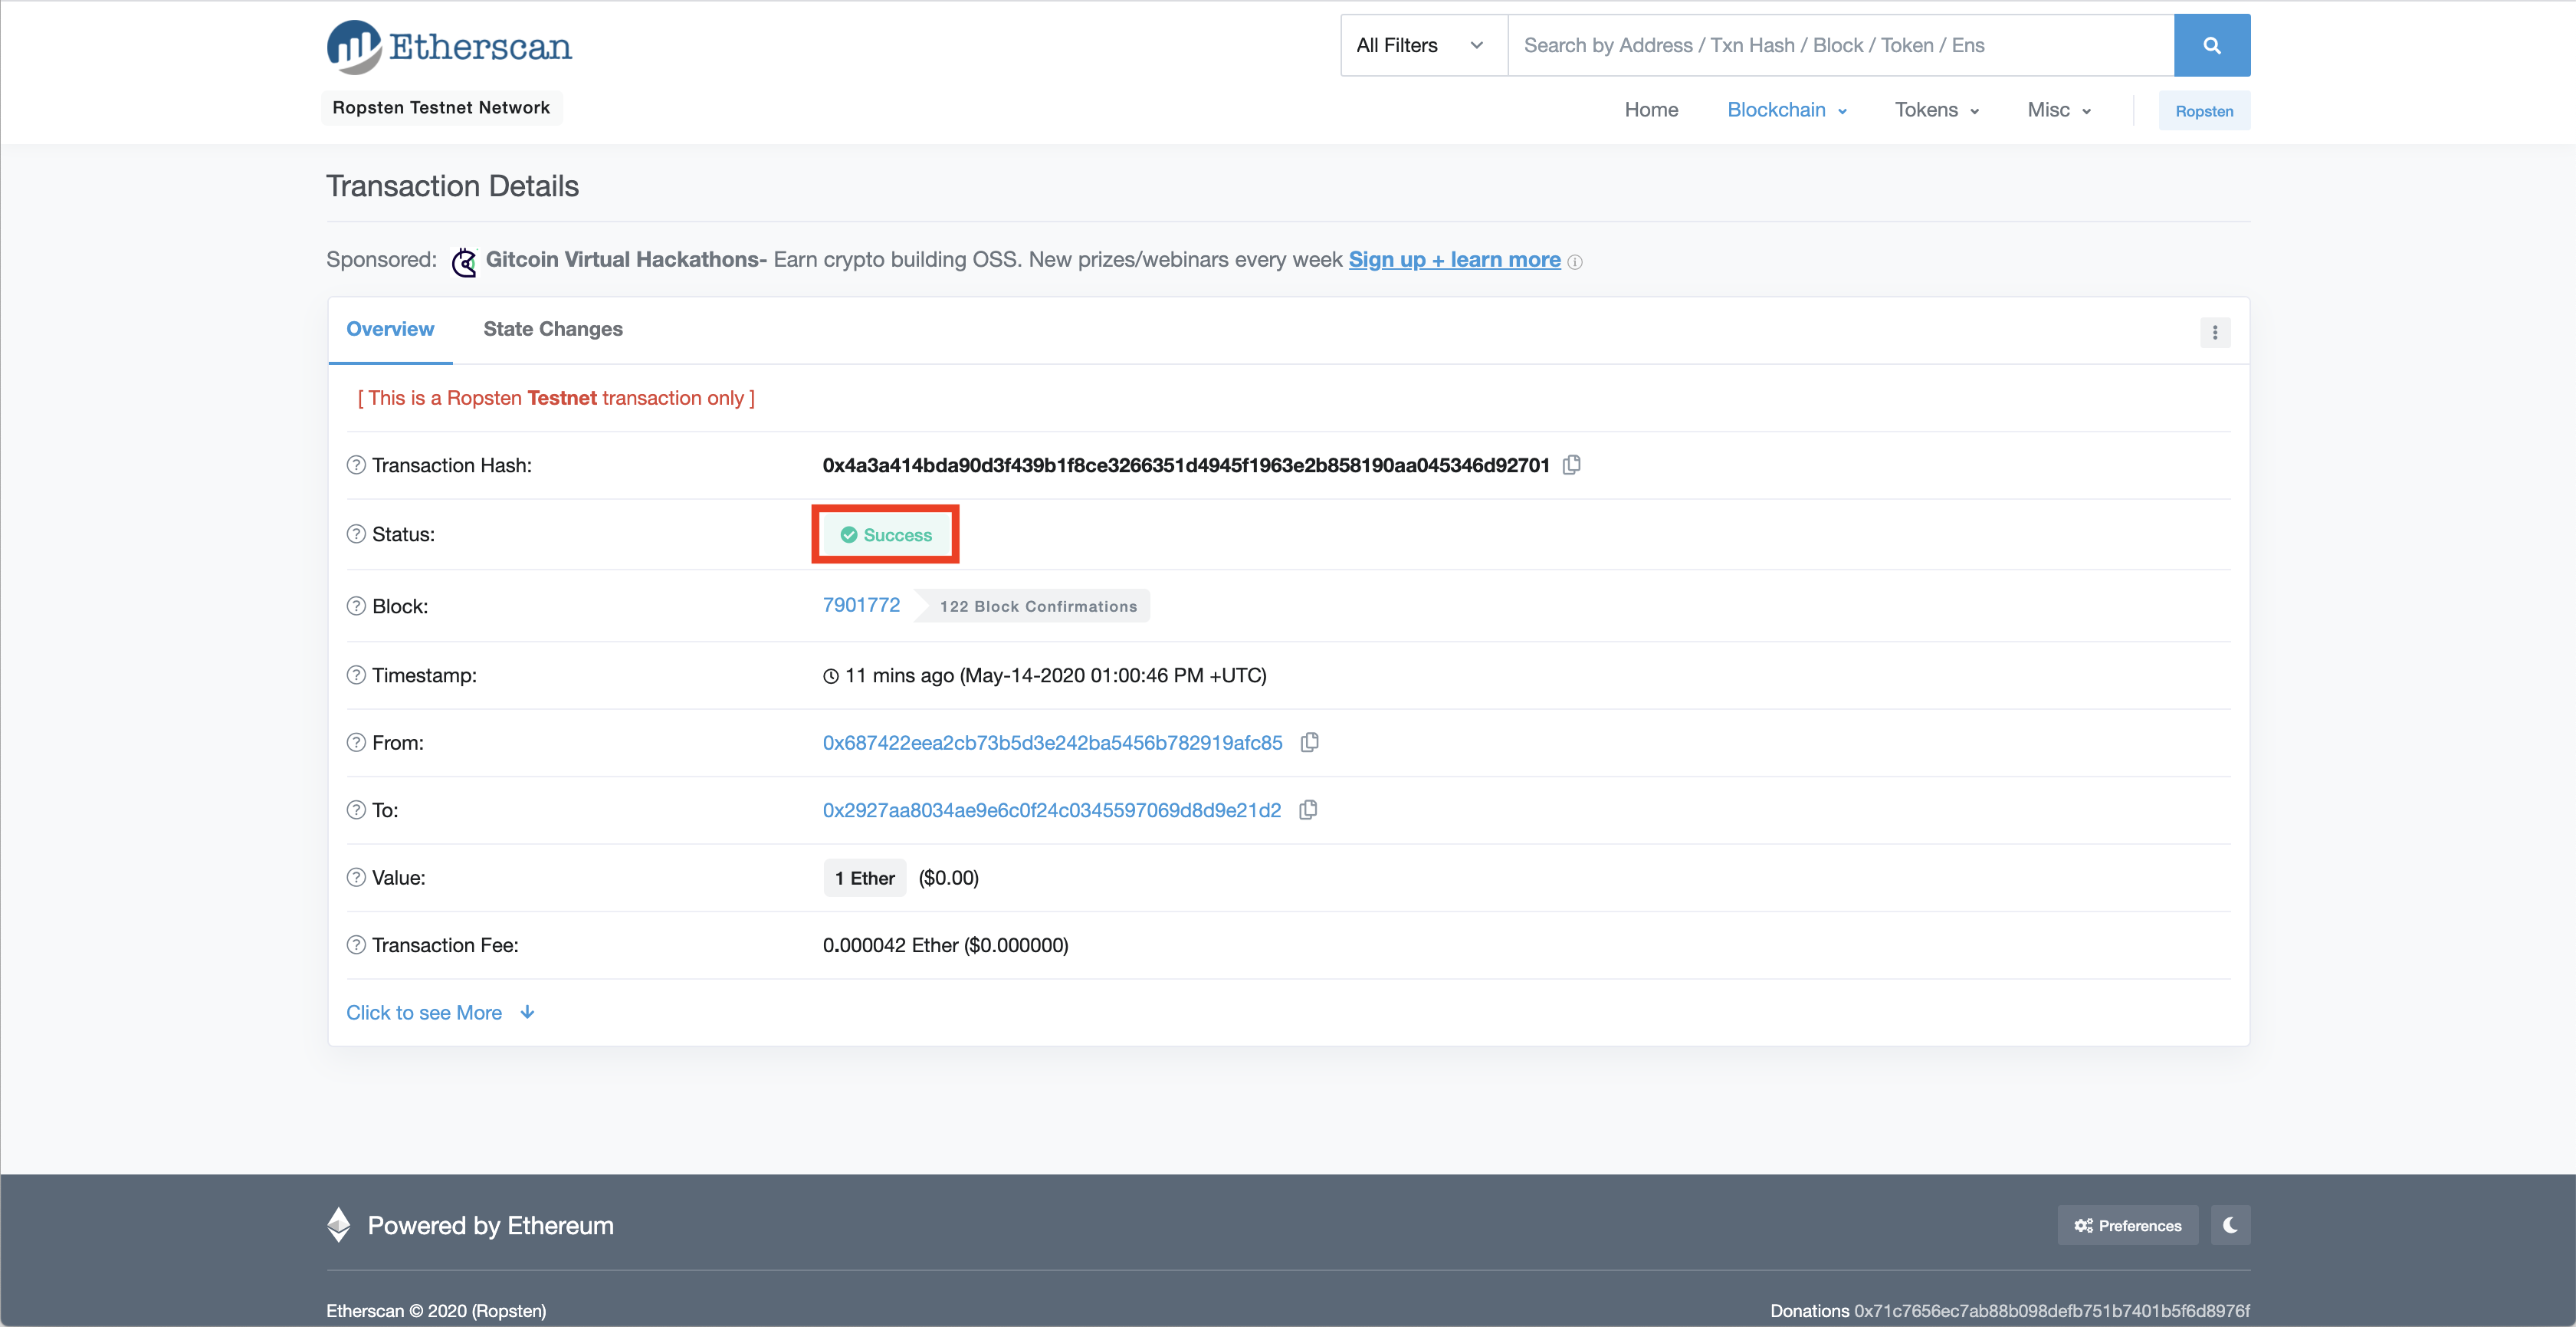Click the Status help question icon
Image resolution: width=2576 pixels, height=1327 pixels.
pyautogui.click(x=356, y=534)
